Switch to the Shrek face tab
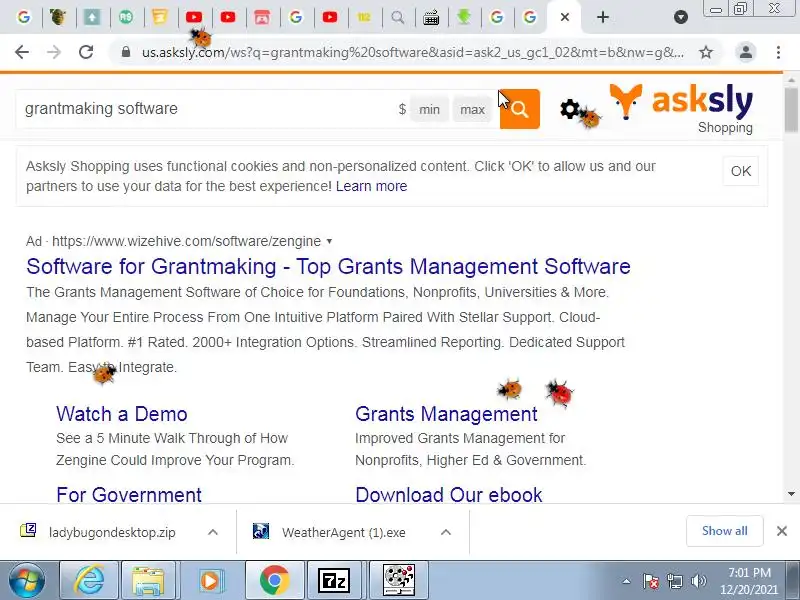800x600 pixels. point(58,17)
